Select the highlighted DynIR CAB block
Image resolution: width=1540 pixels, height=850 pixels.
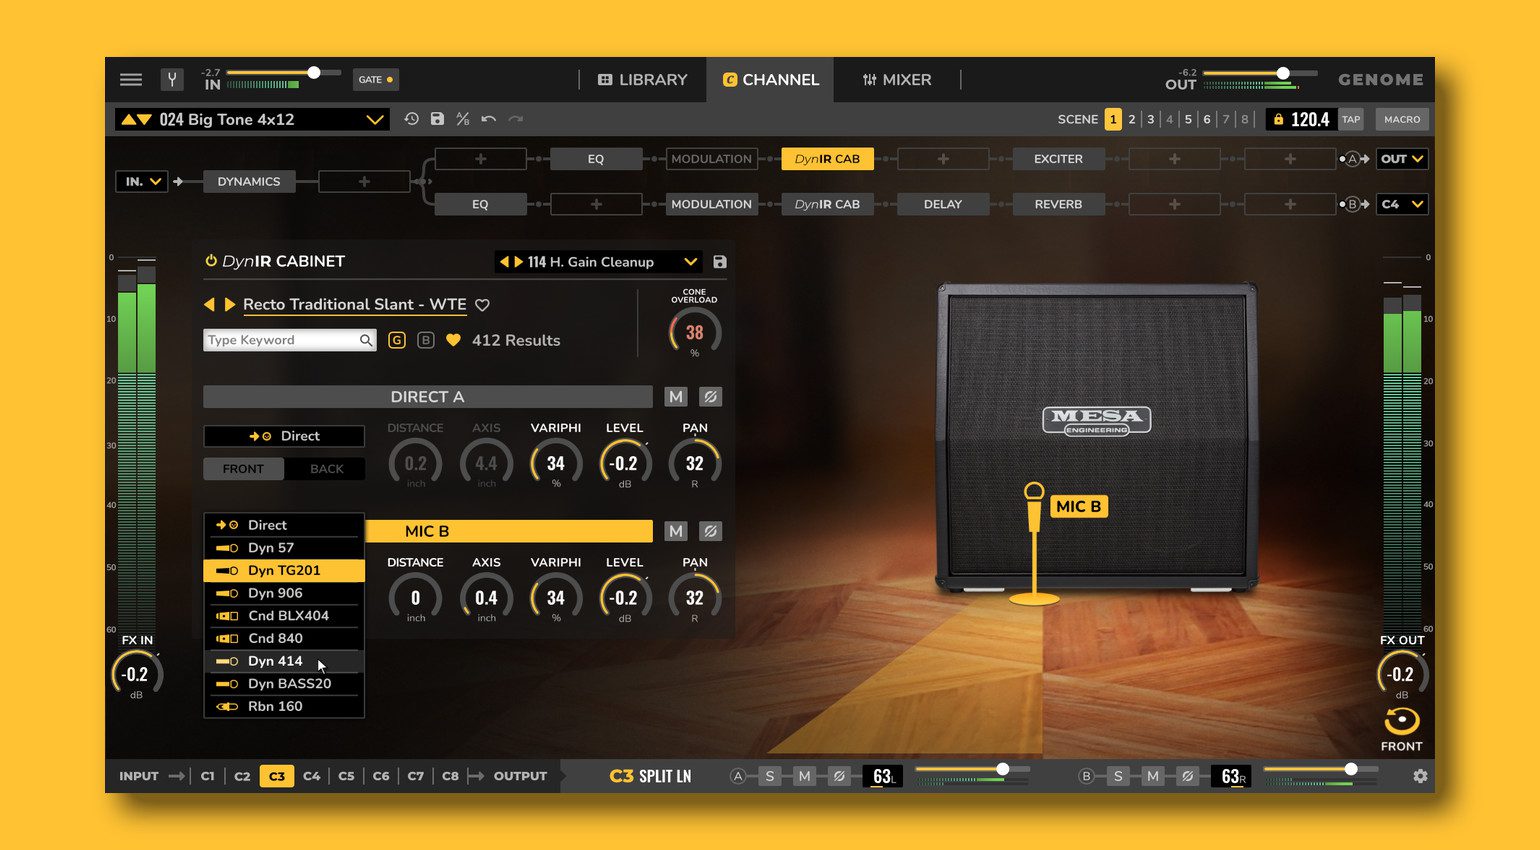coord(827,159)
